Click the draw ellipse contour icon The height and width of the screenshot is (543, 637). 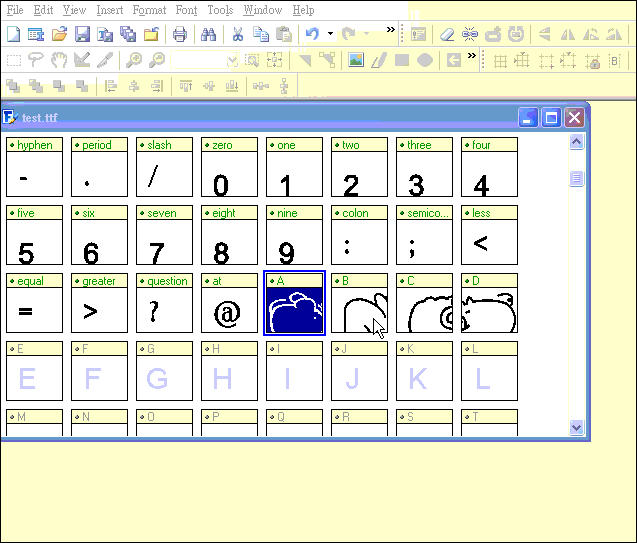(x=425, y=60)
